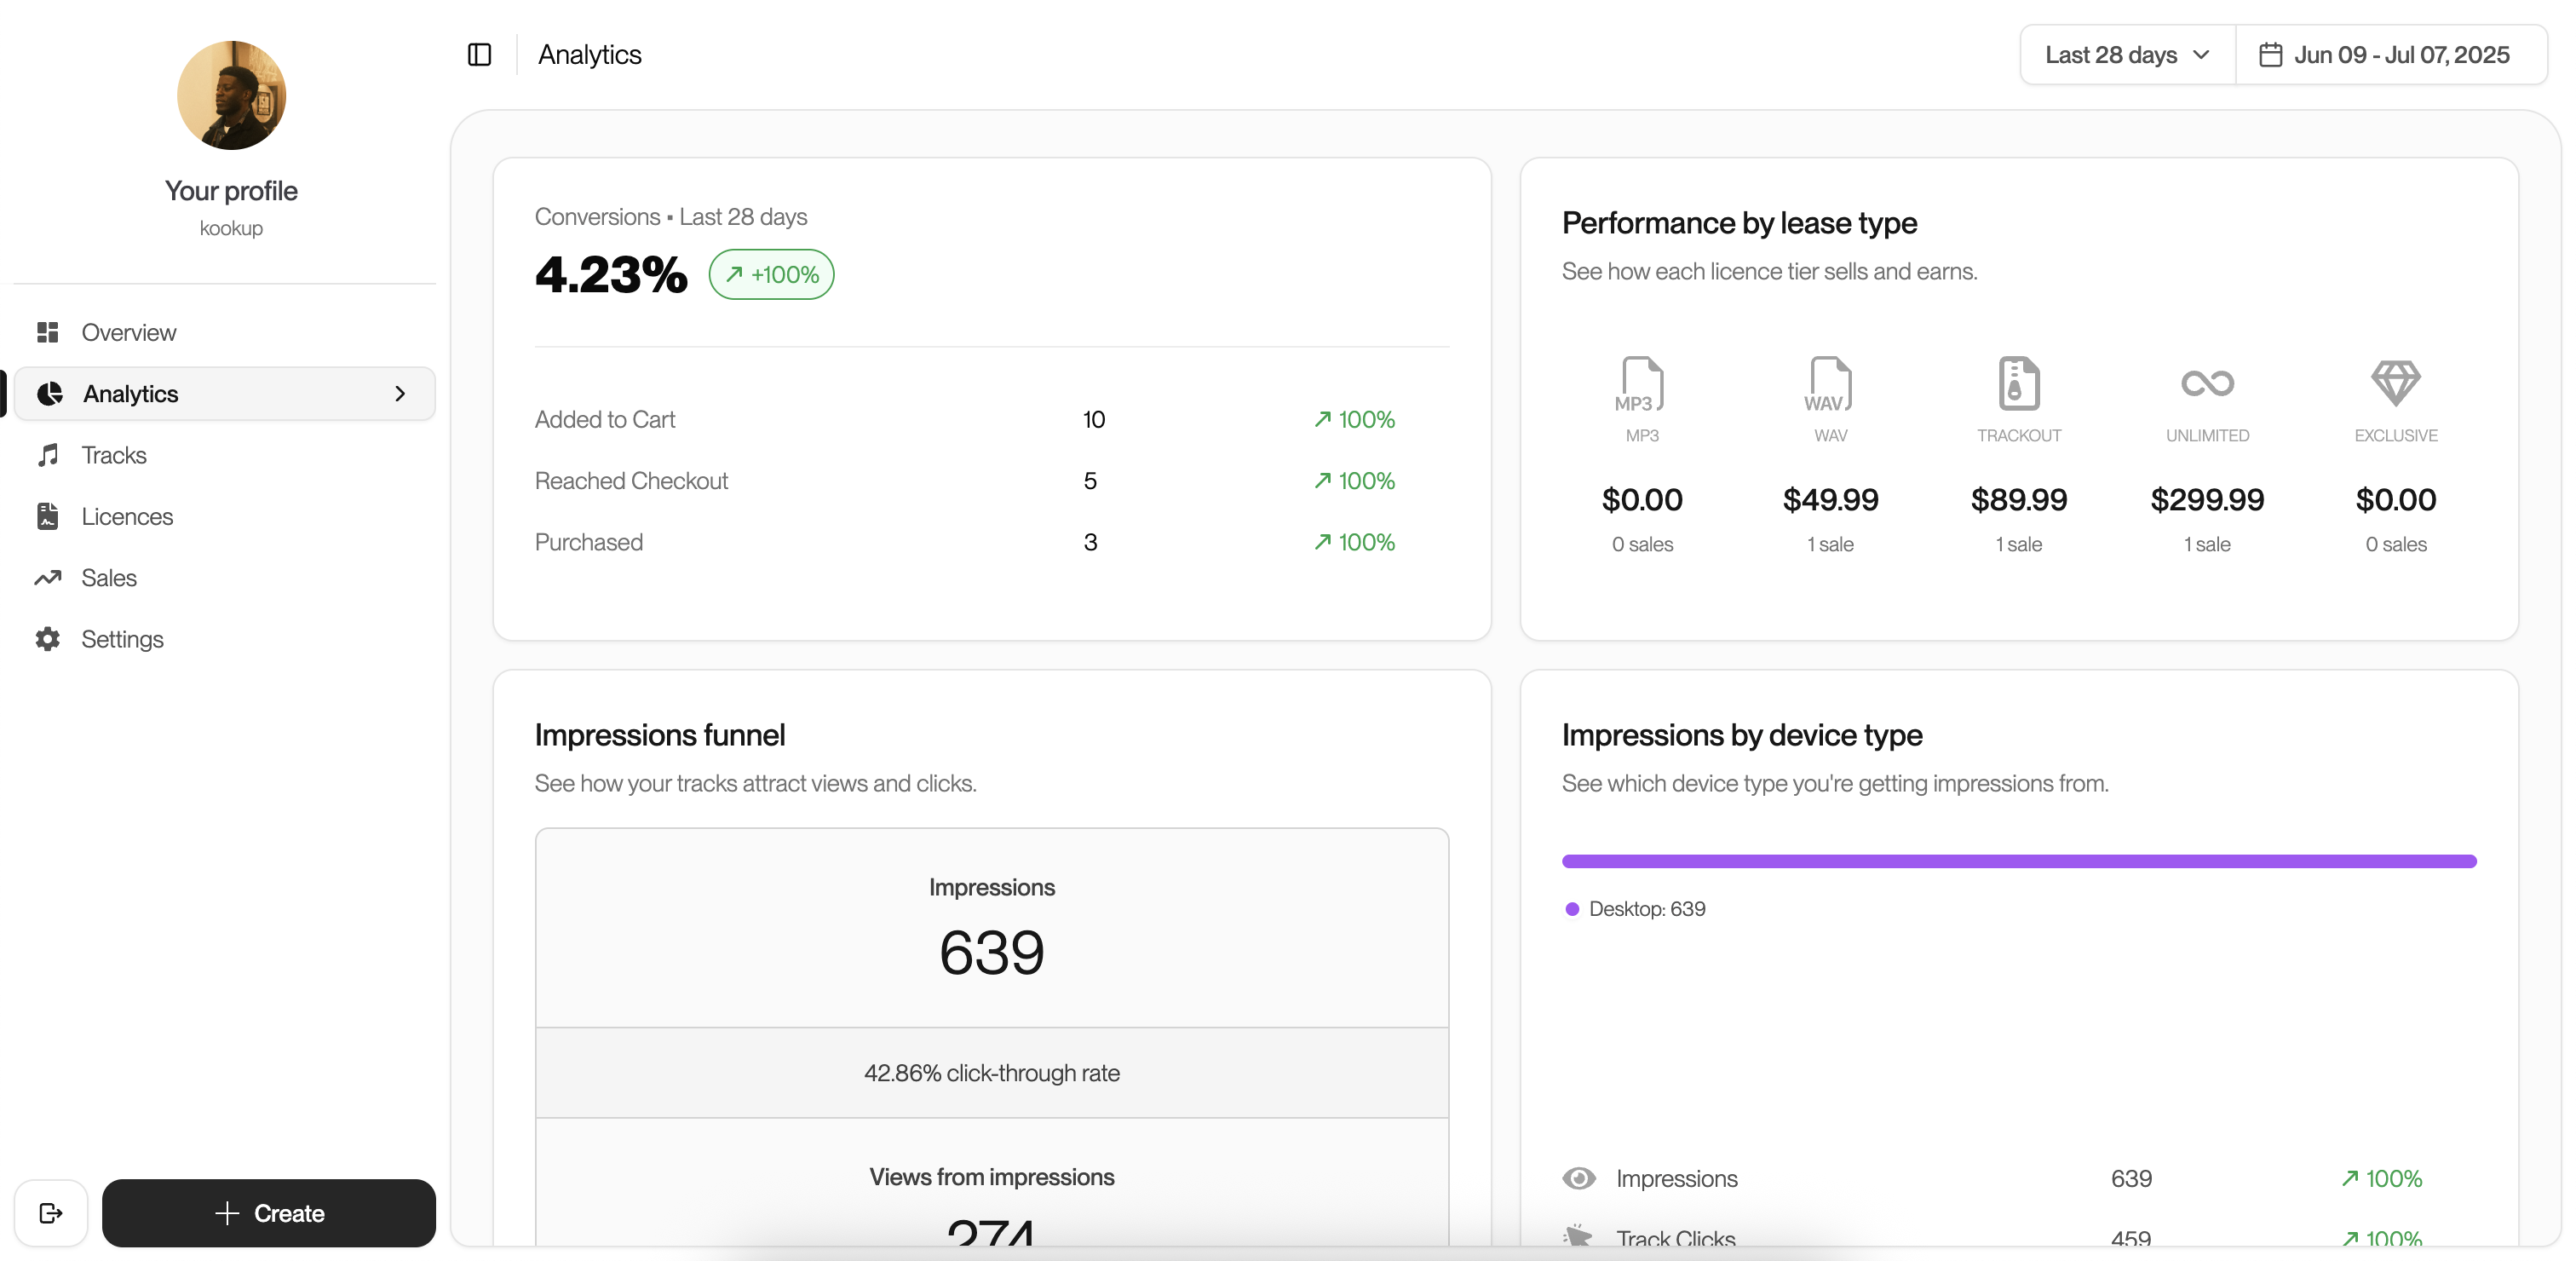Click the Impressions by device type heading
The height and width of the screenshot is (1261, 2576).
tap(1742, 735)
